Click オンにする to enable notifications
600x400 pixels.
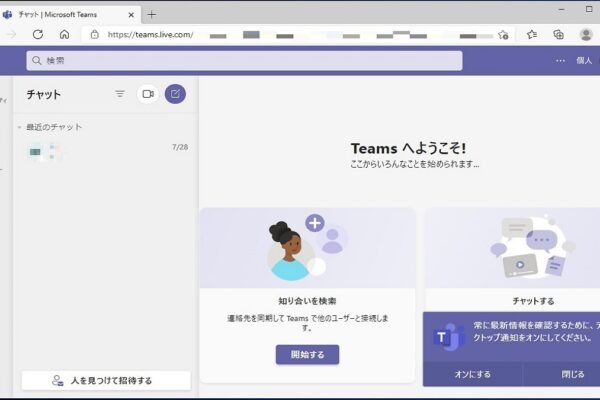[x=473, y=374]
